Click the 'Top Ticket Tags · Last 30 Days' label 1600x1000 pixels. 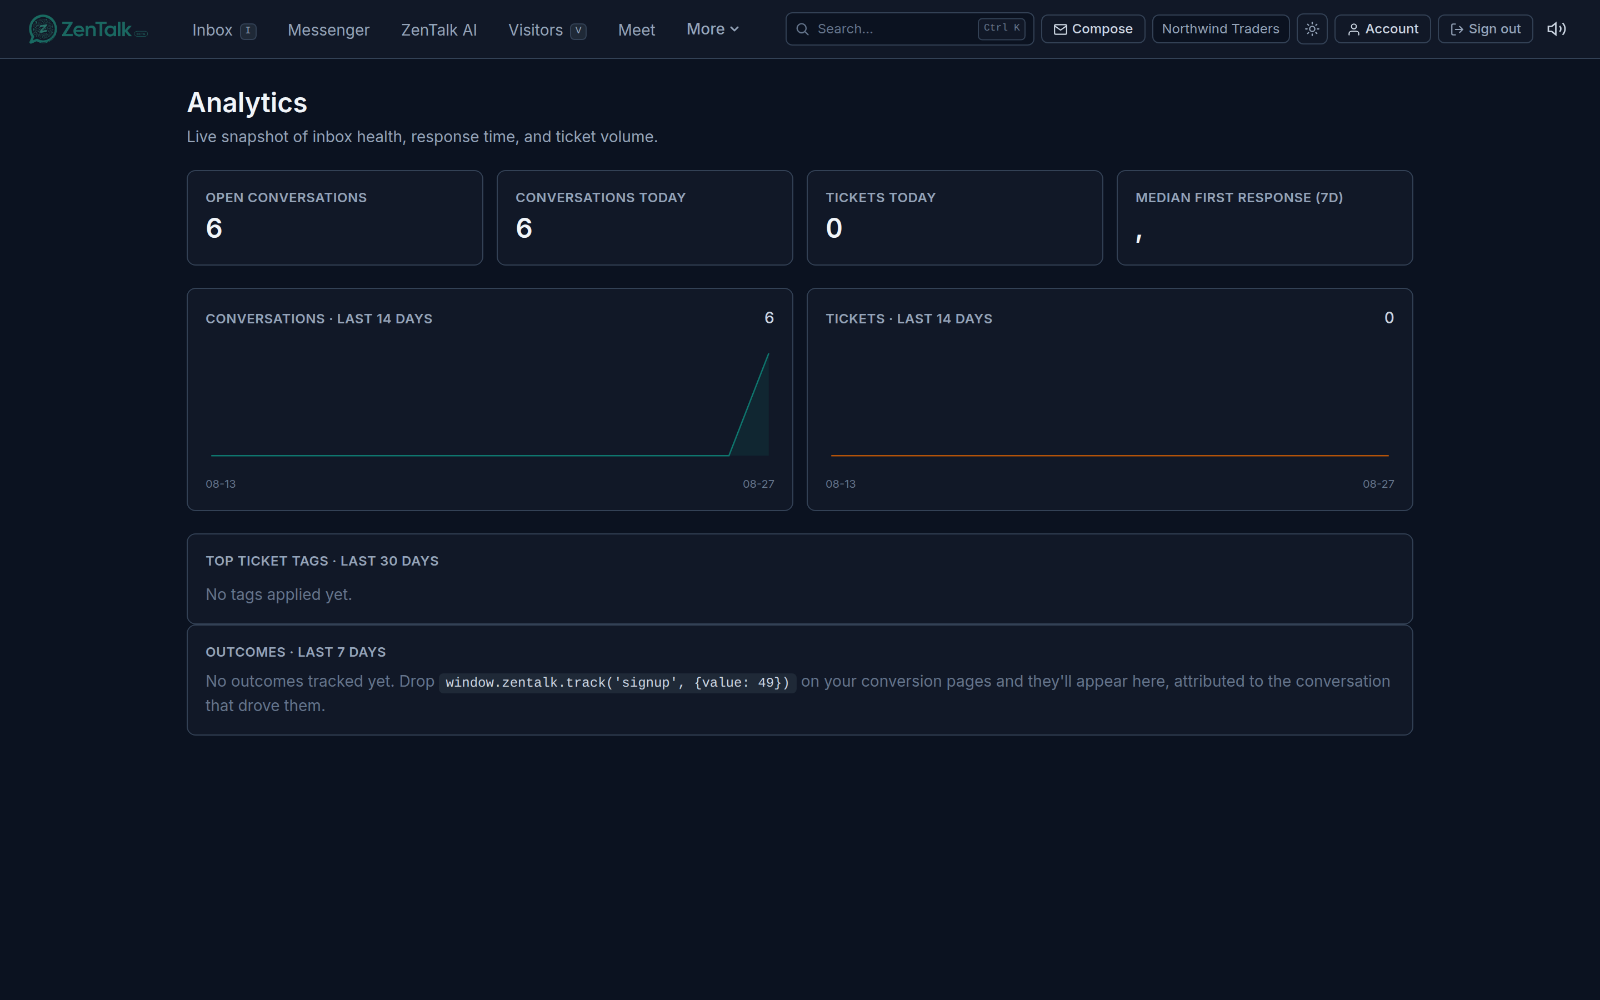click(322, 561)
